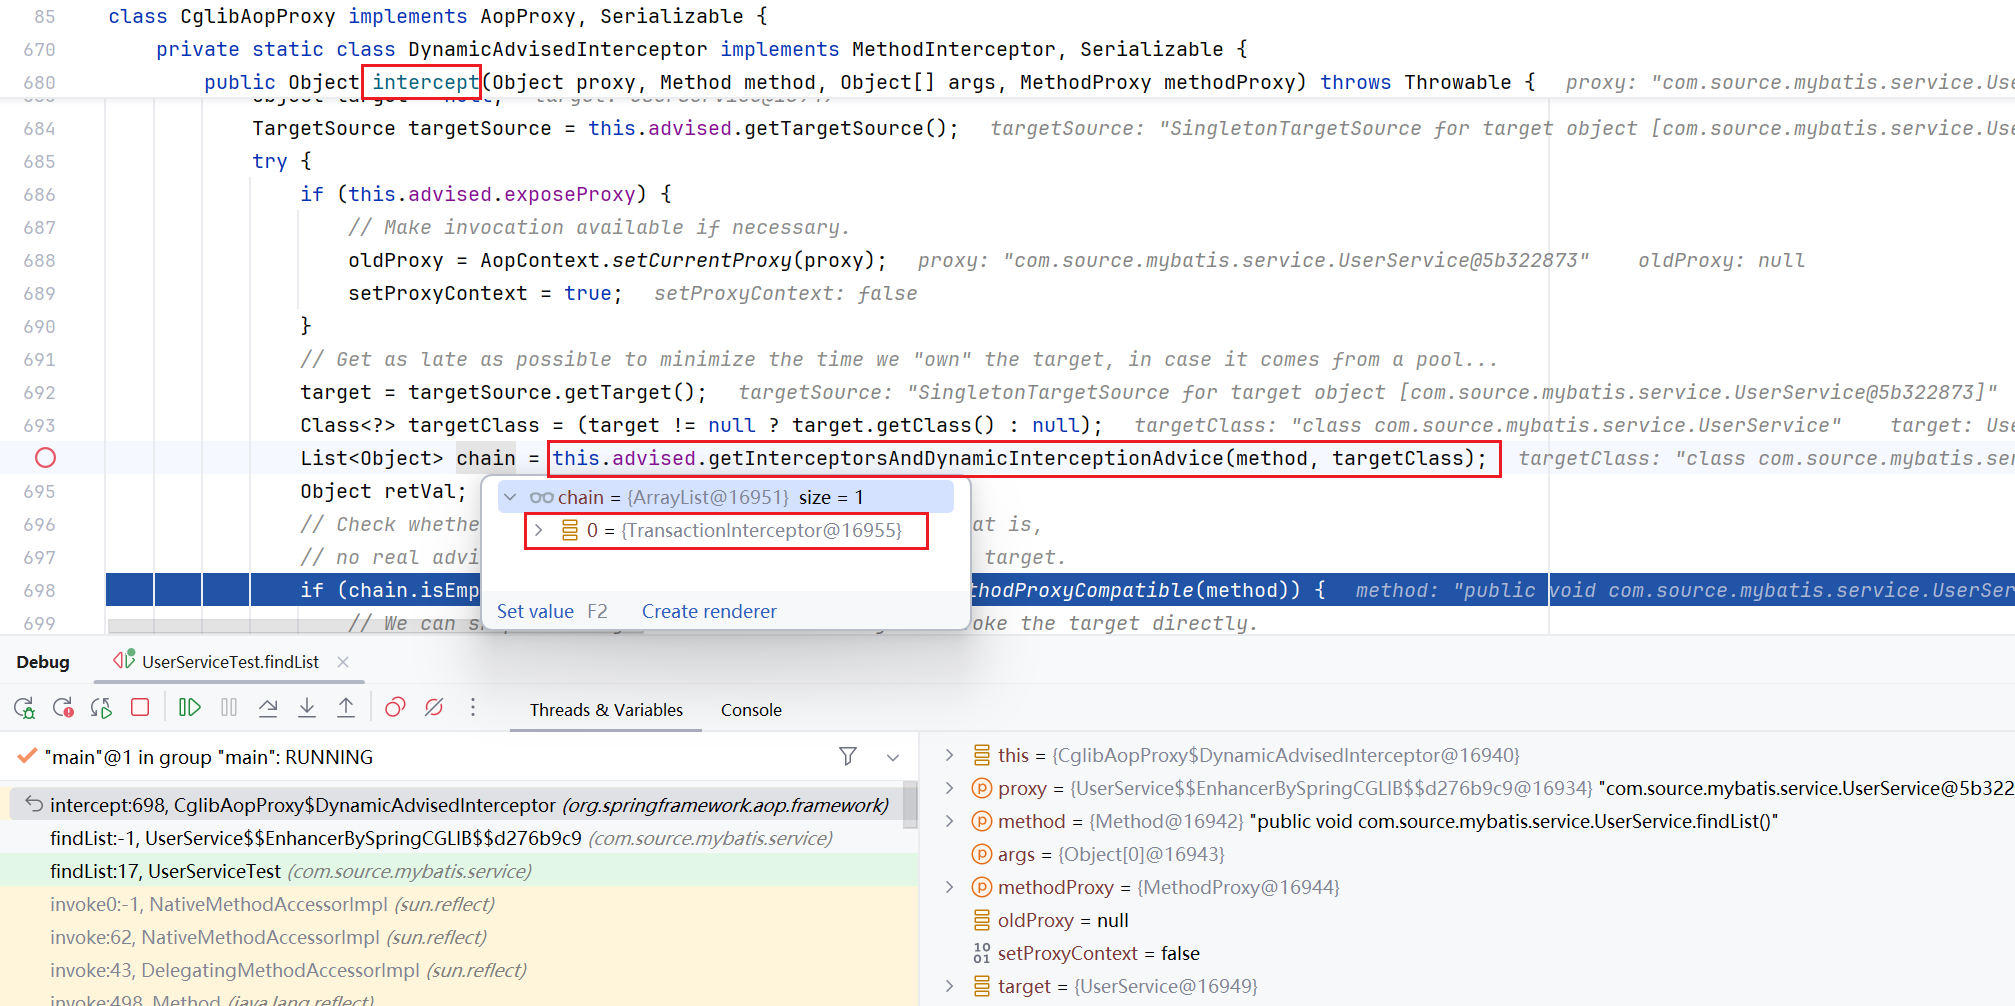Step into the method call
Viewport: 2015px width, 1006px height.
307,708
